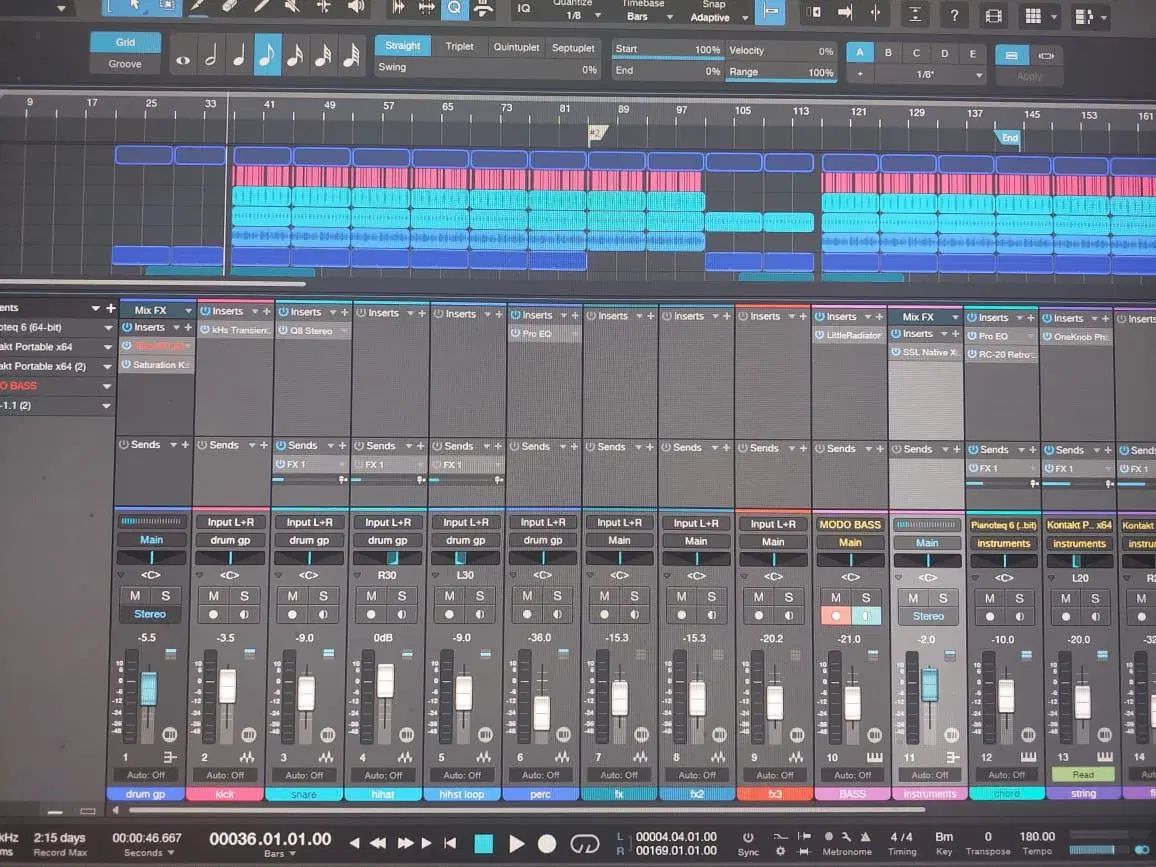Click the End marker on the timeline

[1008, 139]
